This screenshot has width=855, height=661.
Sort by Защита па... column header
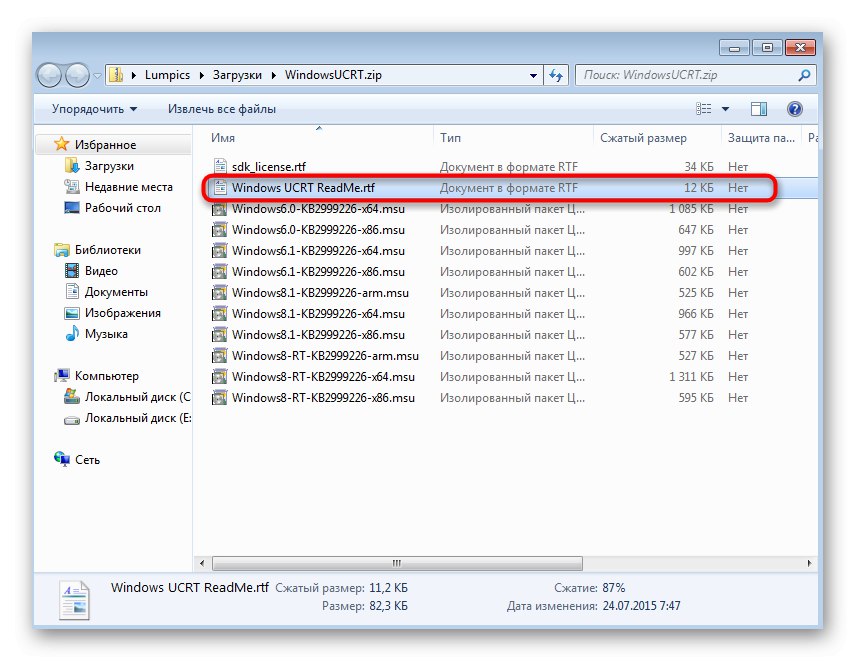point(761,139)
